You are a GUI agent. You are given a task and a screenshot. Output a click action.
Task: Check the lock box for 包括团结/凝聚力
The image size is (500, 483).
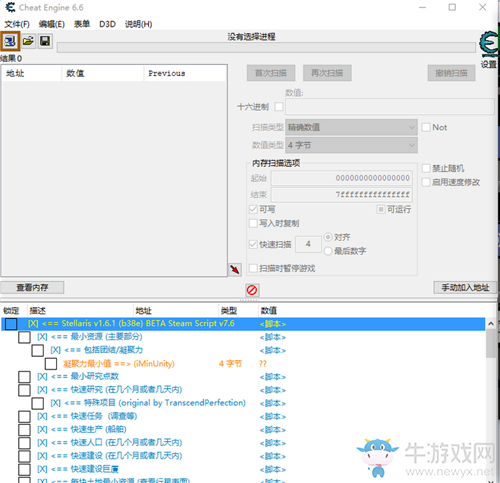coord(38,350)
